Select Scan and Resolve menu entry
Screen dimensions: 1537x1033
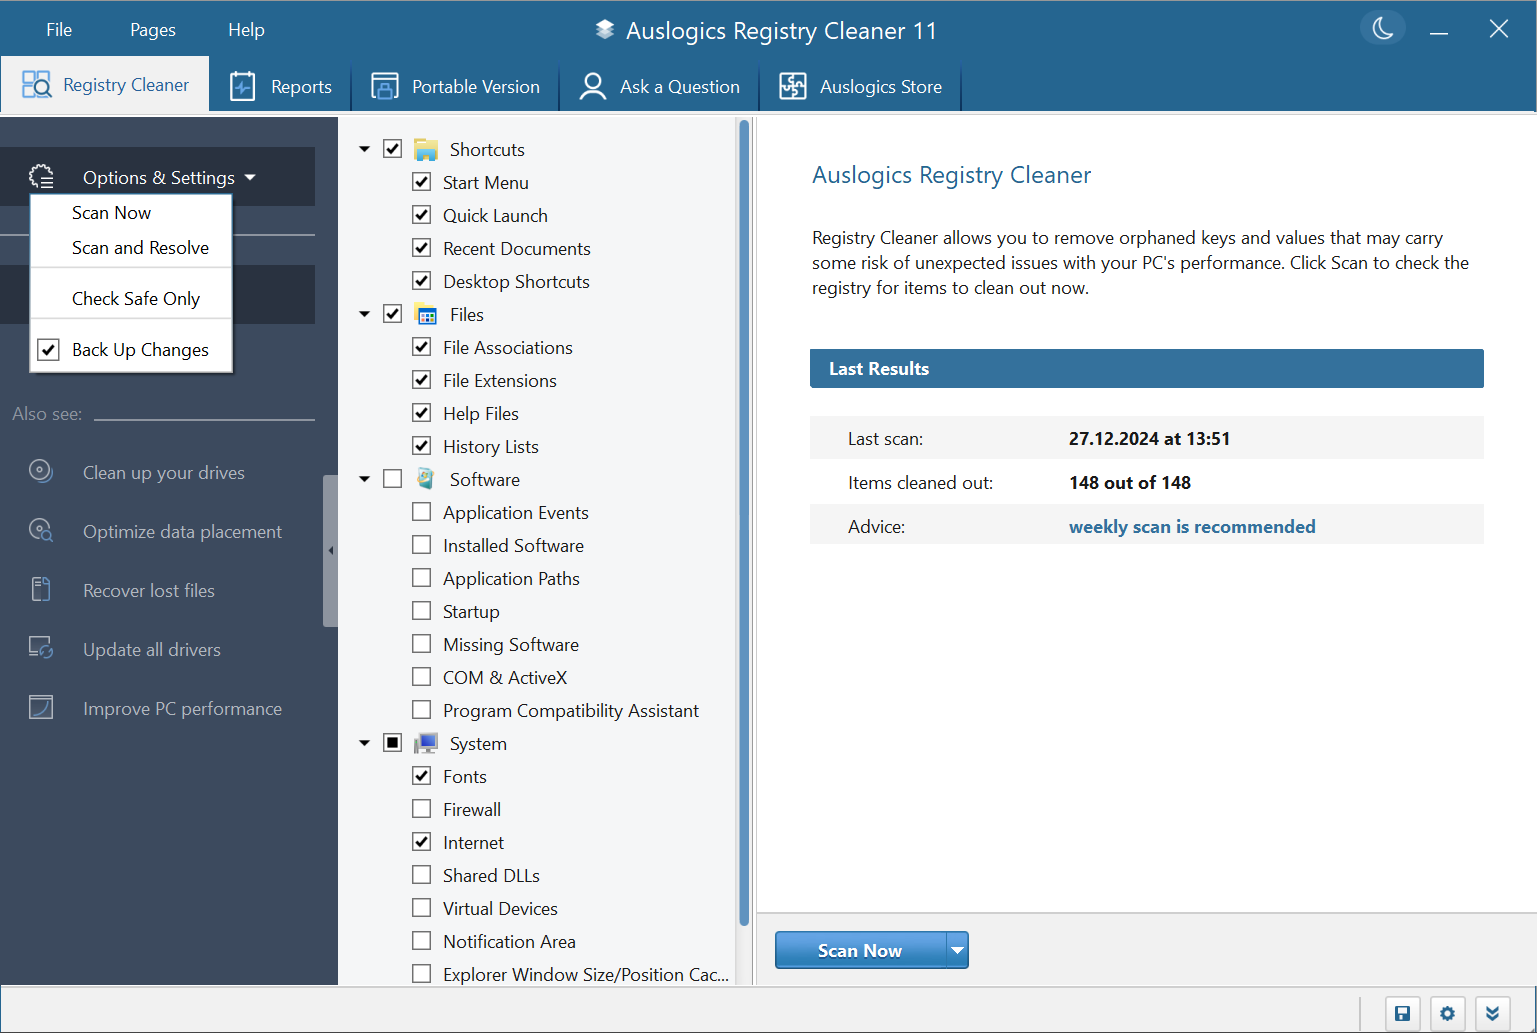point(140,248)
